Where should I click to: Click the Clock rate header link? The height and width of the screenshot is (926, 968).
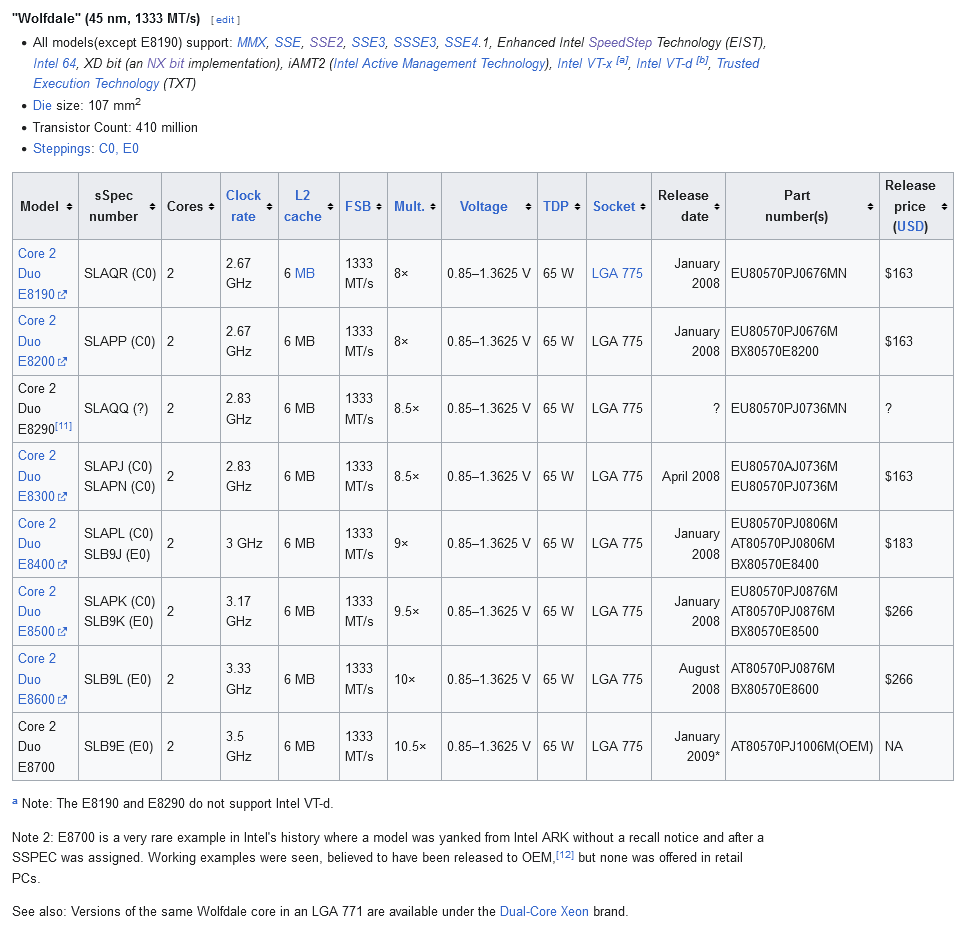[x=243, y=206]
